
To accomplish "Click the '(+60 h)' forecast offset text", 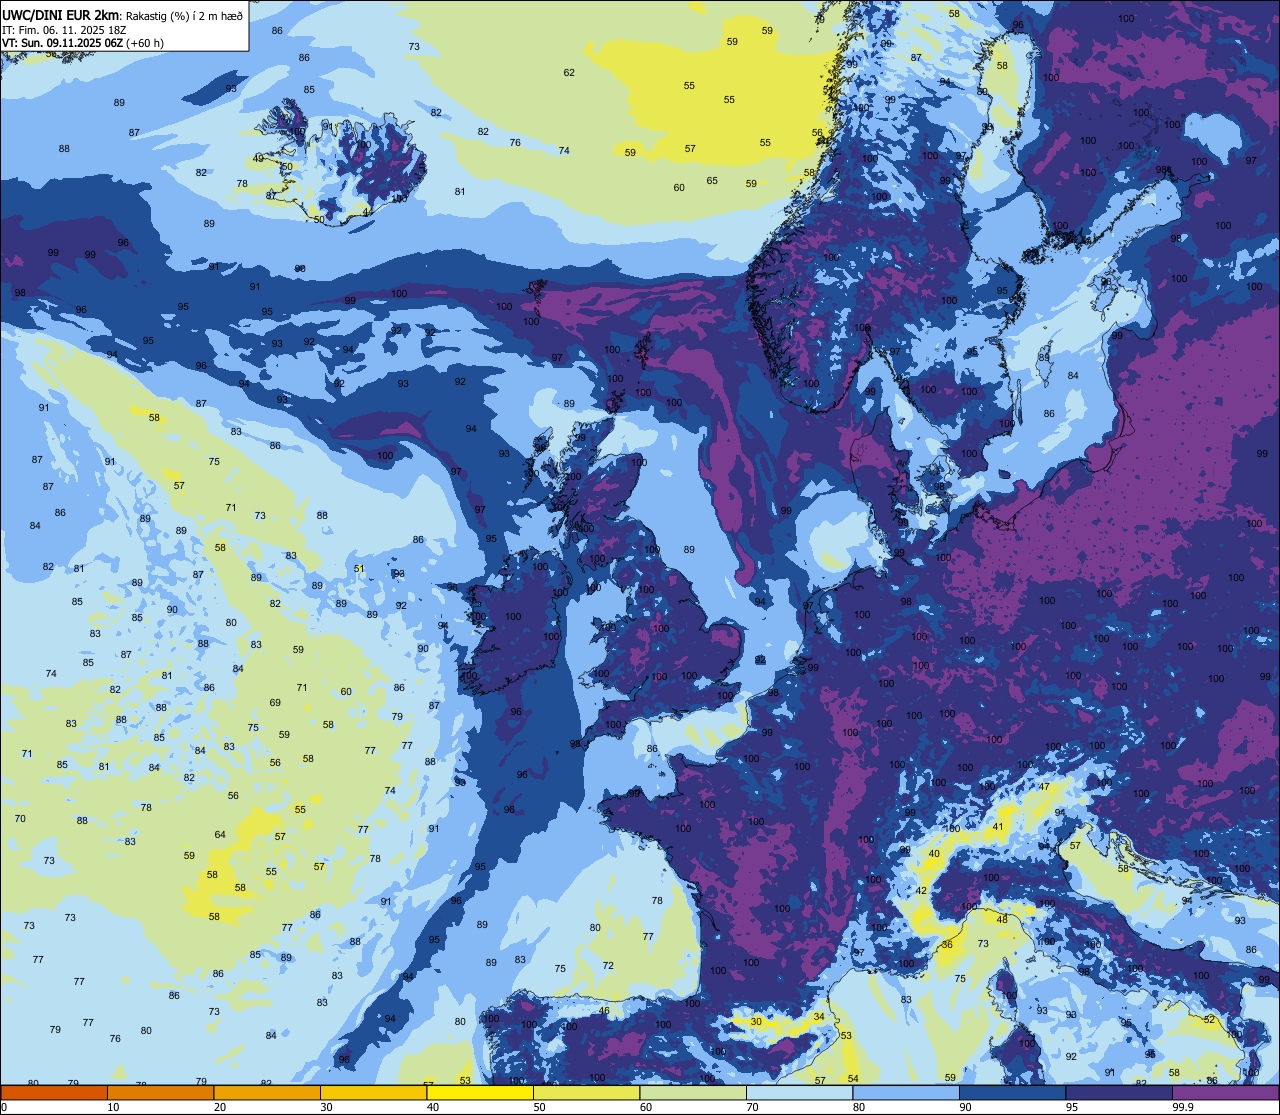I will [x=146, y=42].
